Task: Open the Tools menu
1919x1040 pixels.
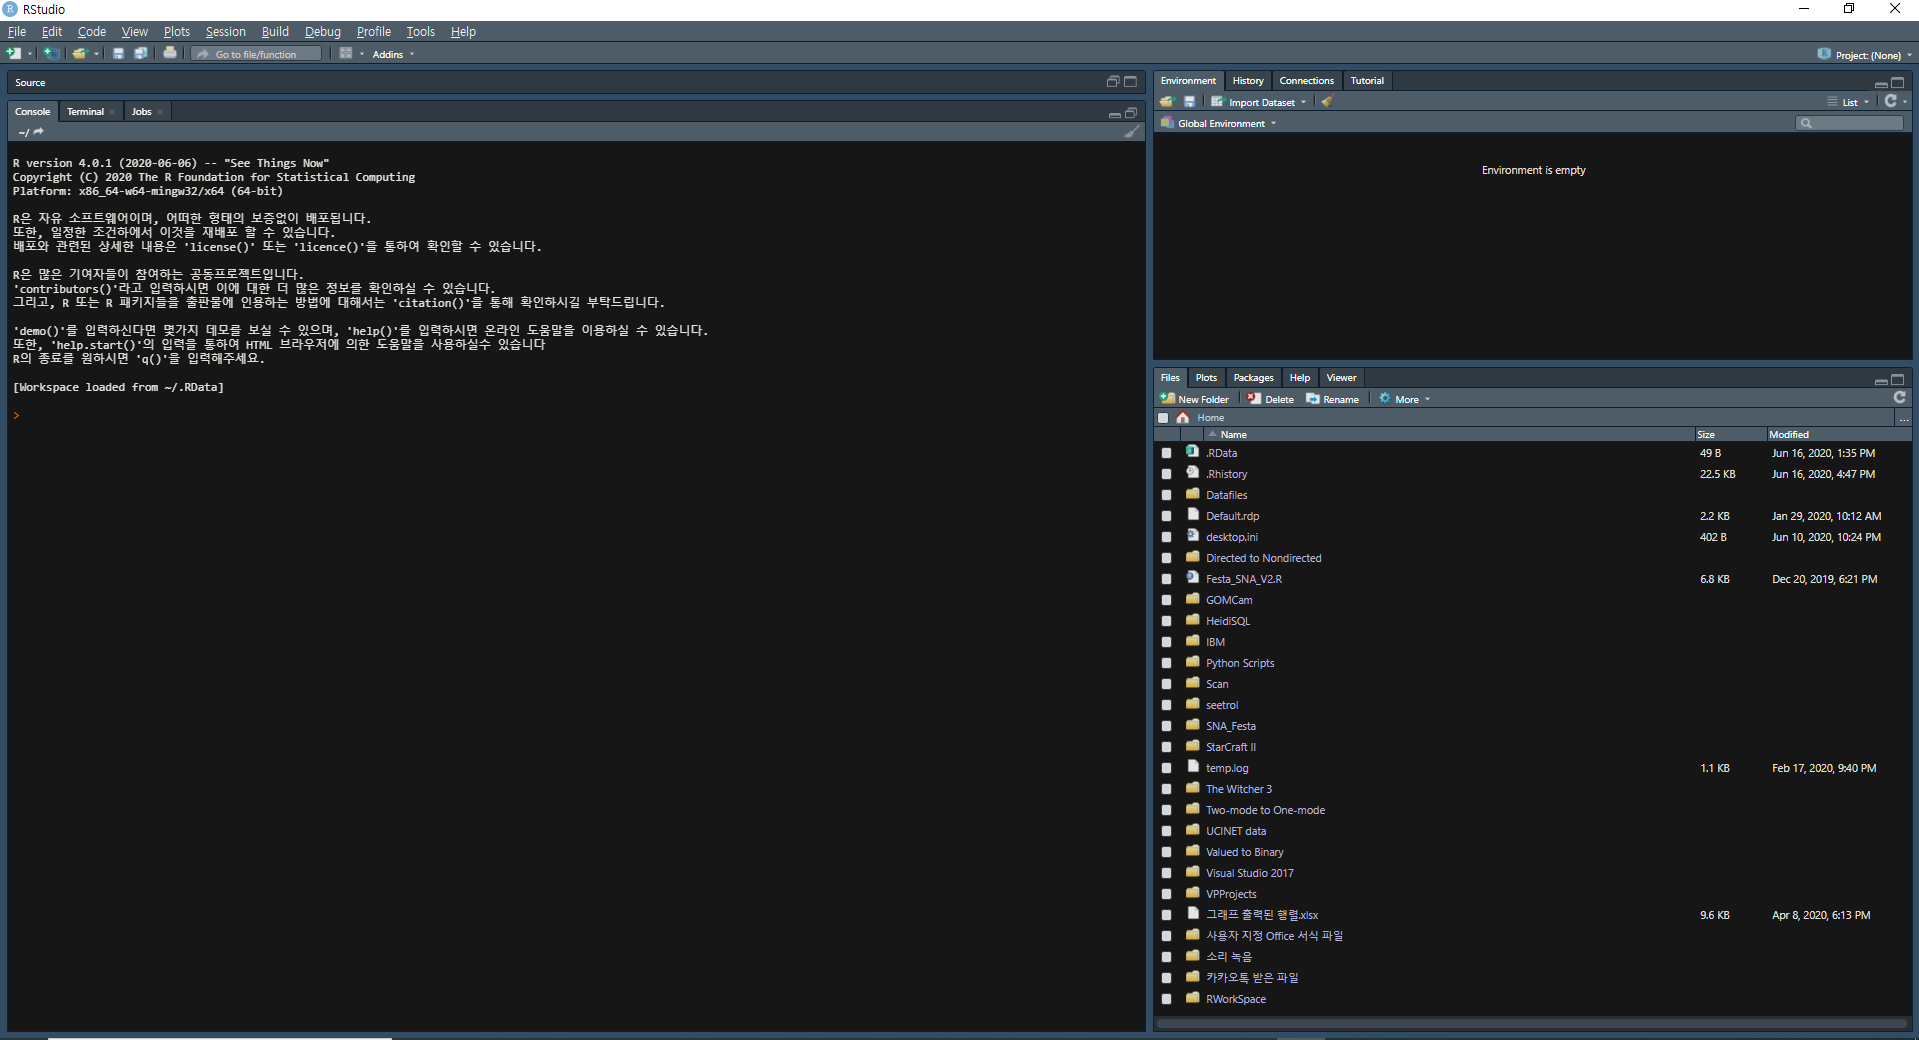Action: point(420,32)
